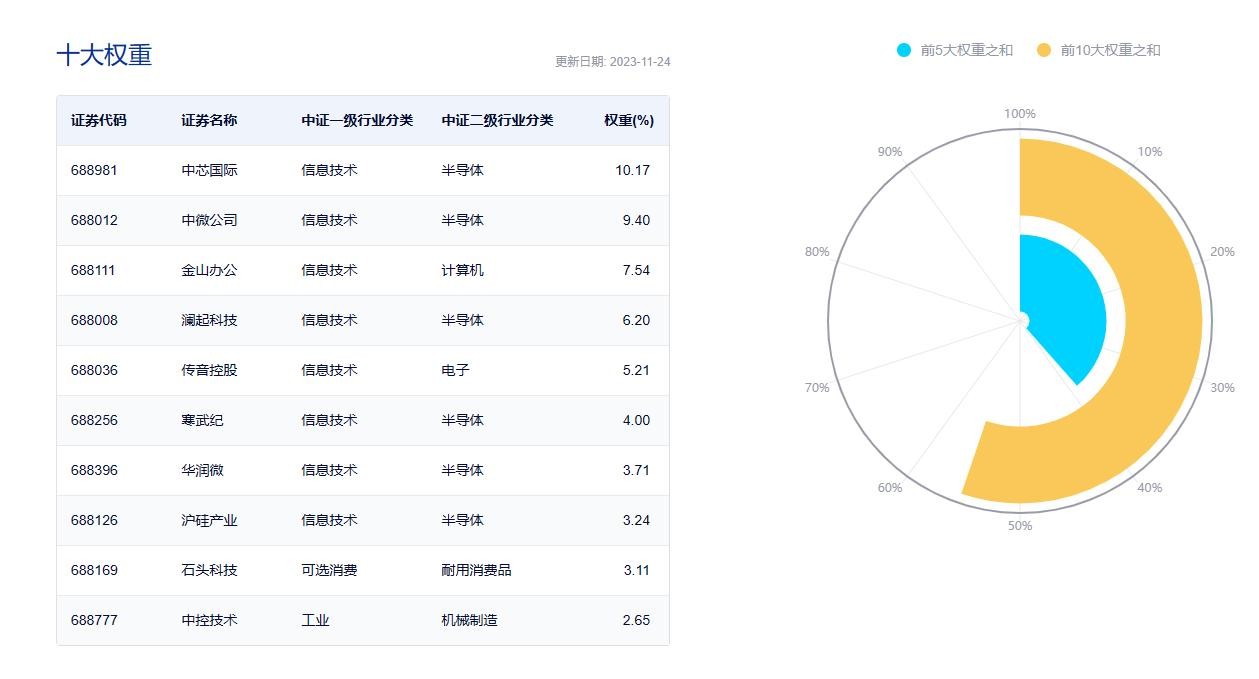Click the 中证一级行业分类 column header
This screenshot has height=679, width=1259.
[x=357, y=120]
